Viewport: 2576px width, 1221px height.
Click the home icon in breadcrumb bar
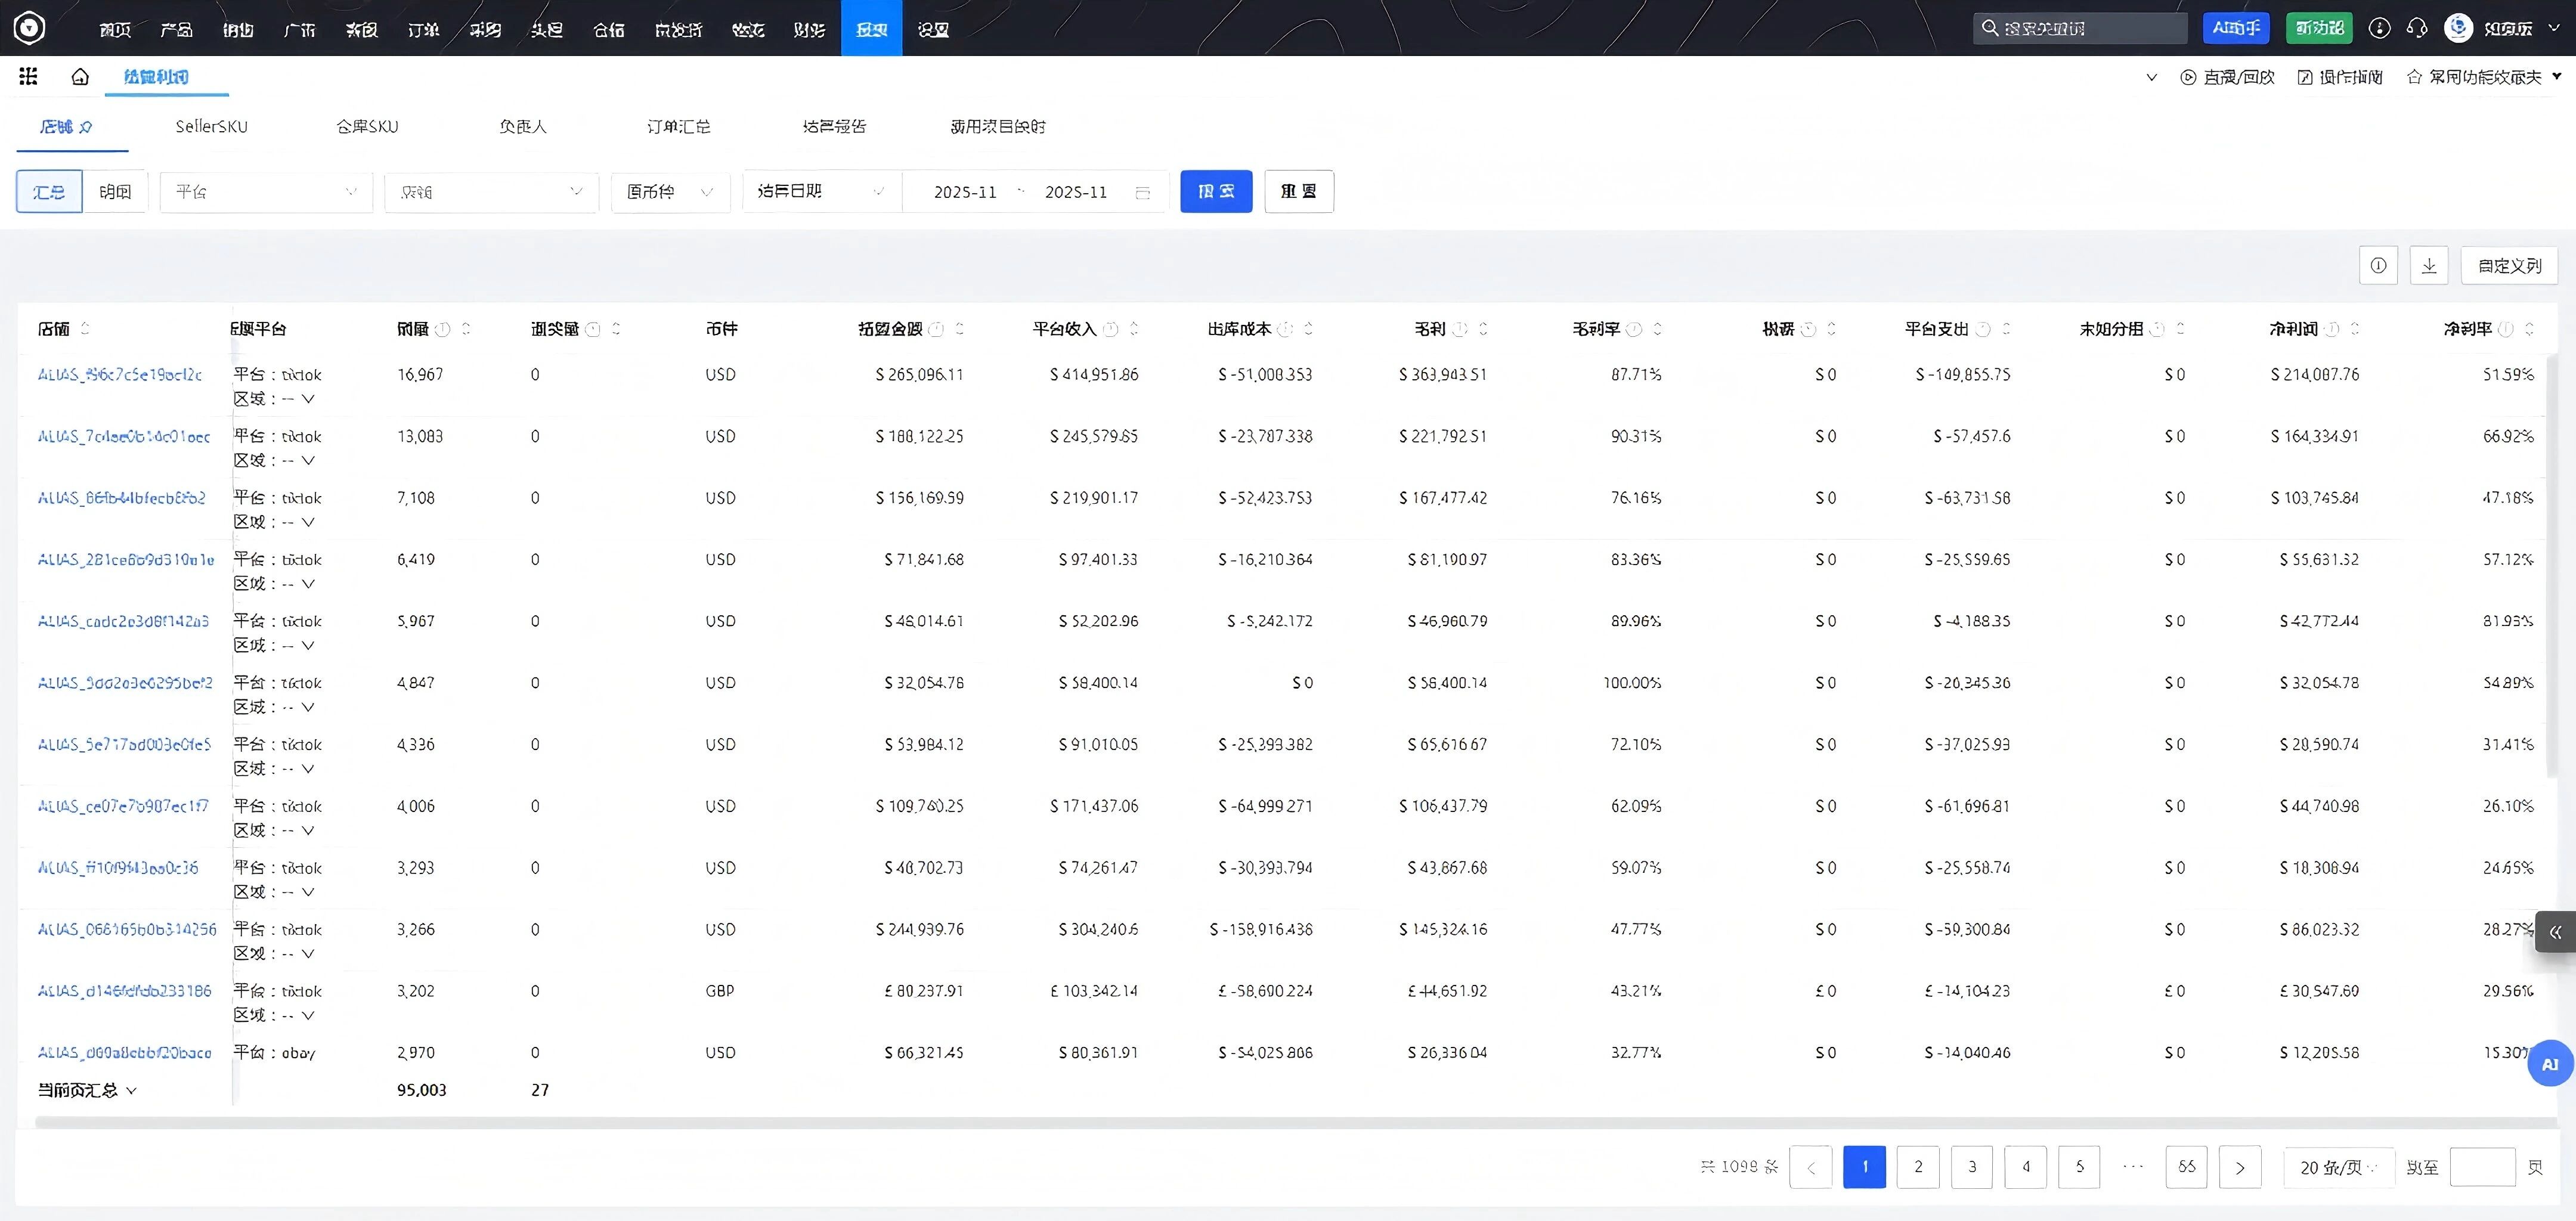80,76
